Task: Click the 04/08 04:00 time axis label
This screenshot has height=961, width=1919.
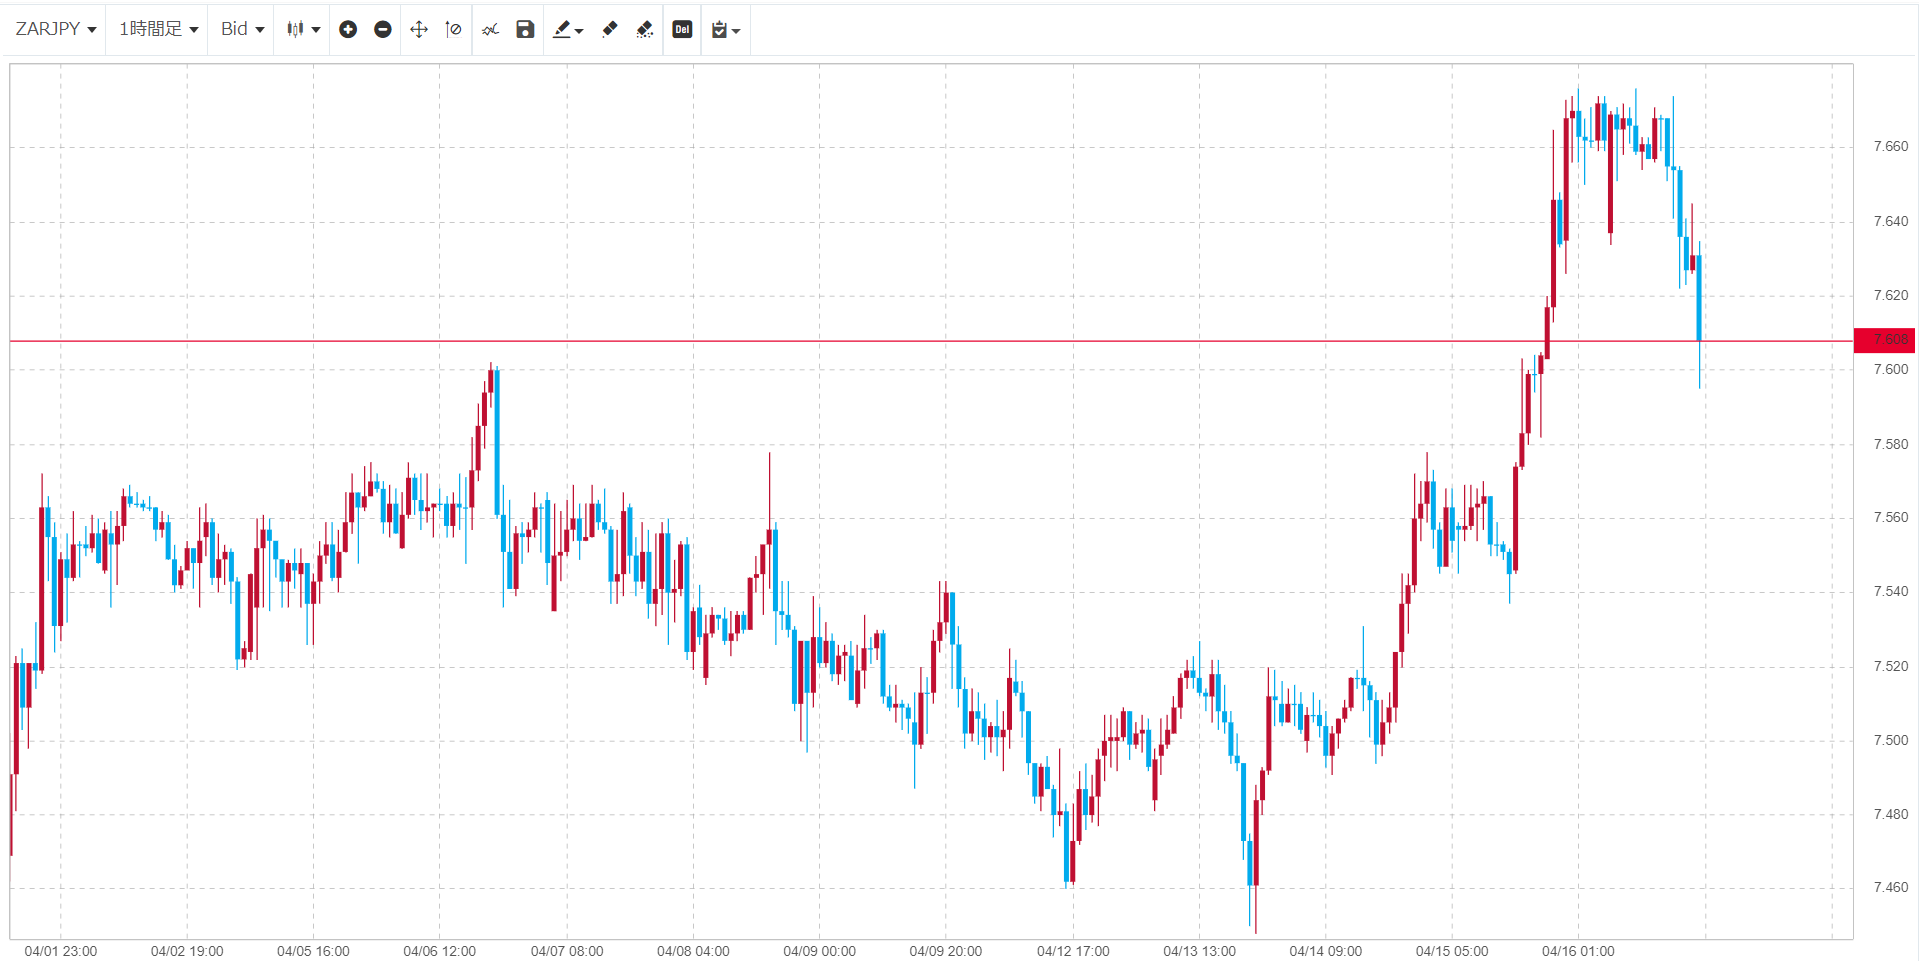Action: pos(693,951)
